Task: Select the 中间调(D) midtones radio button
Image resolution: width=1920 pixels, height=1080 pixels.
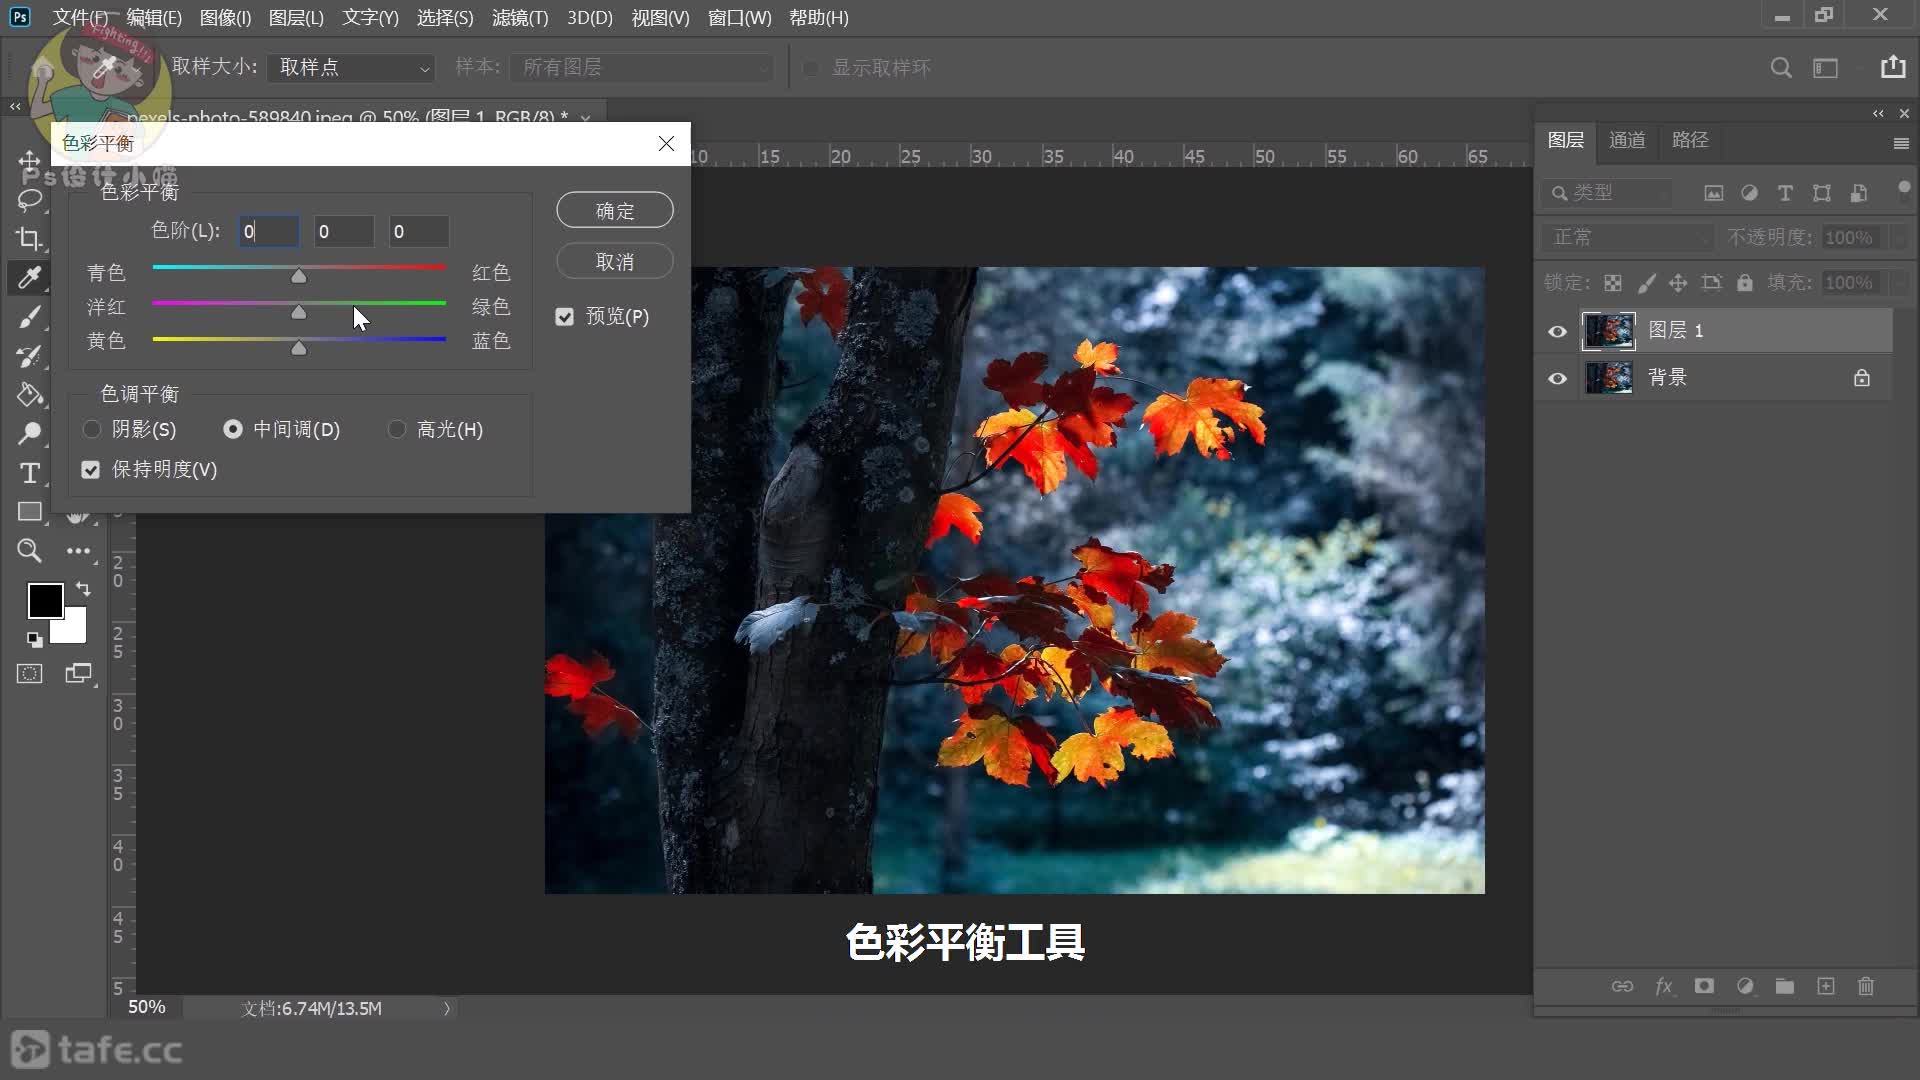Action: pos(233,429)
